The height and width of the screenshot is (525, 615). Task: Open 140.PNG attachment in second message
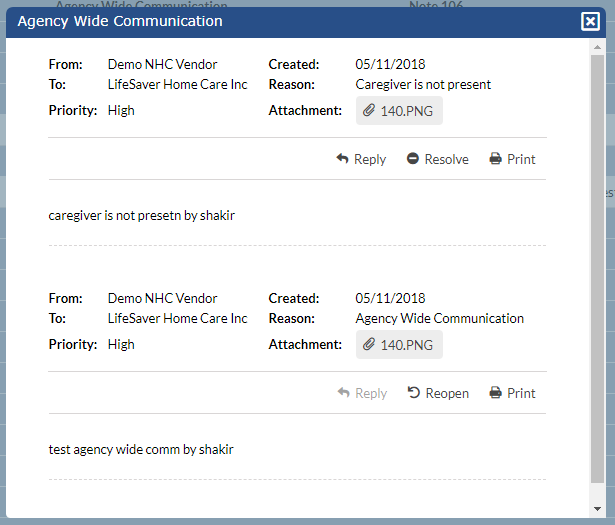pos(407,345)
